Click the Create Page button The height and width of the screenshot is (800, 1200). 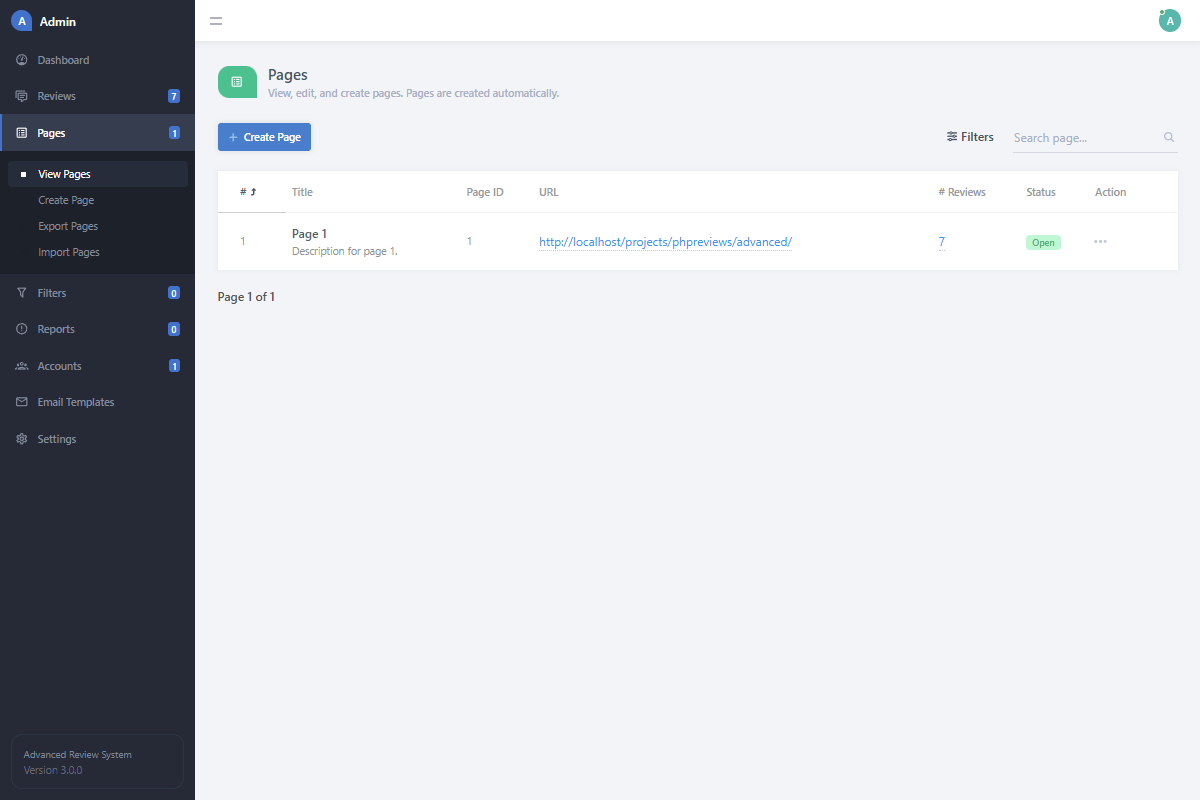[x=264, y=137]
